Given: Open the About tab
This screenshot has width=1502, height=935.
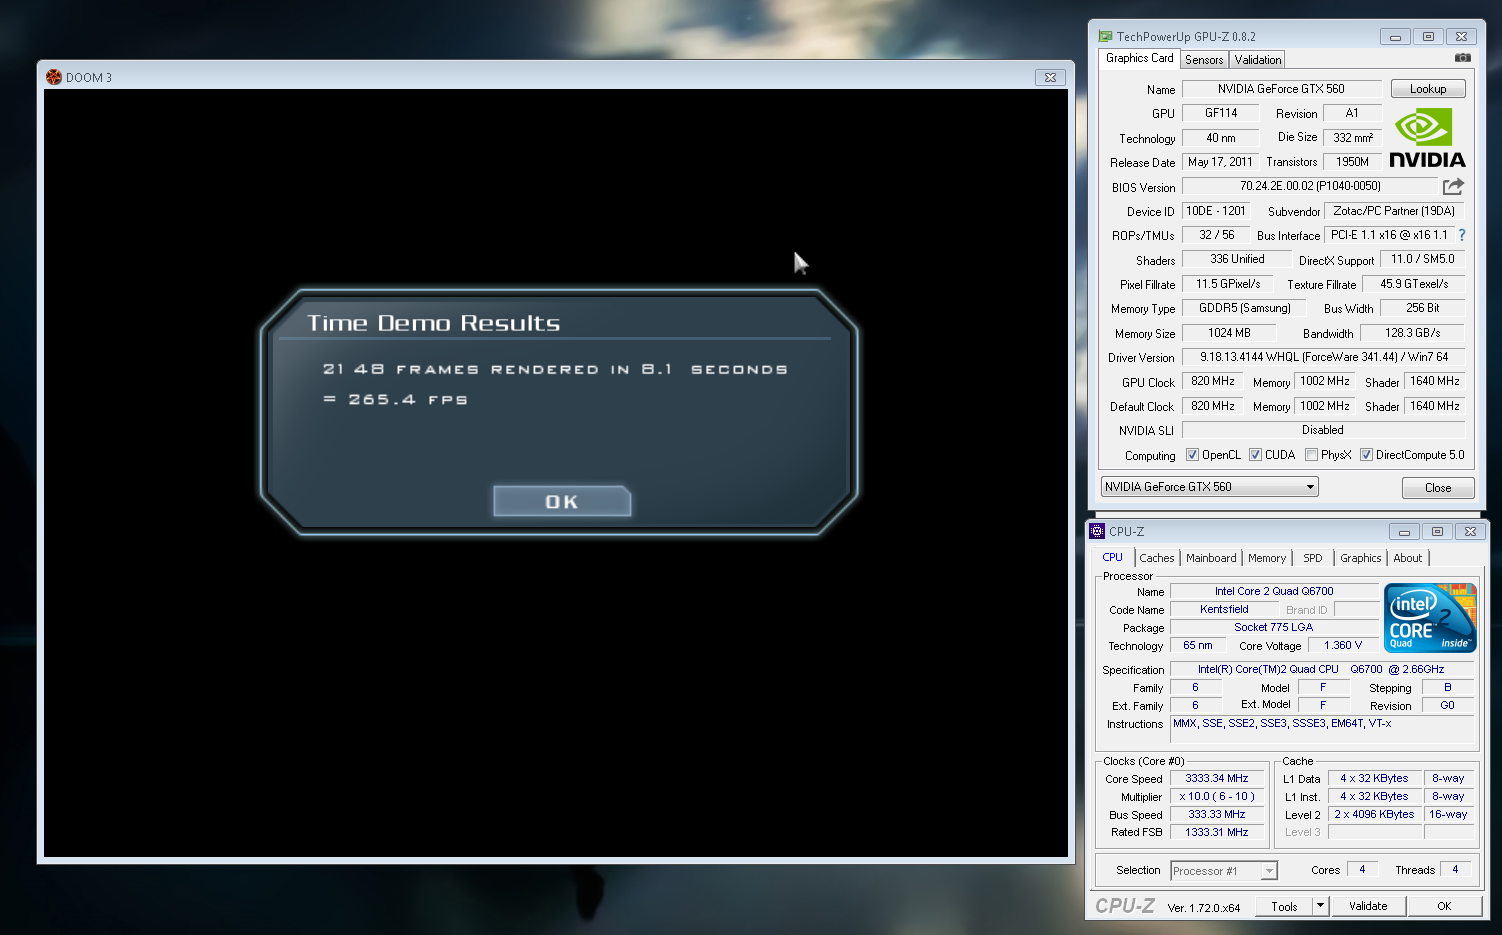Looking at the screenshot, I should coord(1407,558).
